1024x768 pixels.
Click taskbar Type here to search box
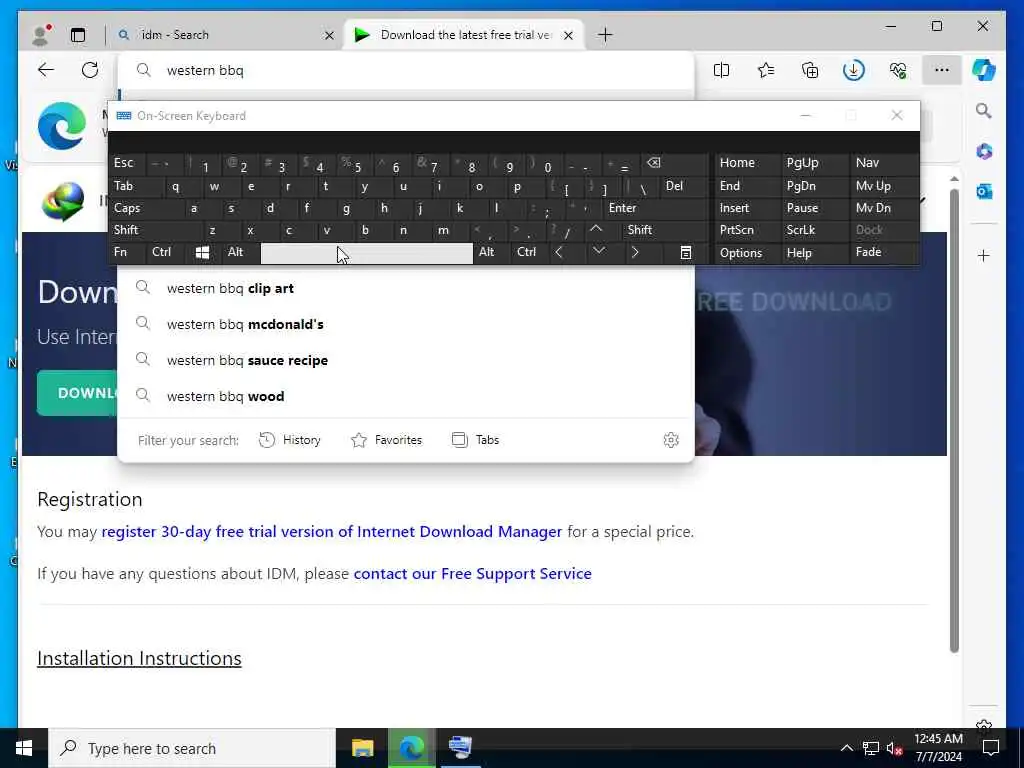tap(192, 748)
